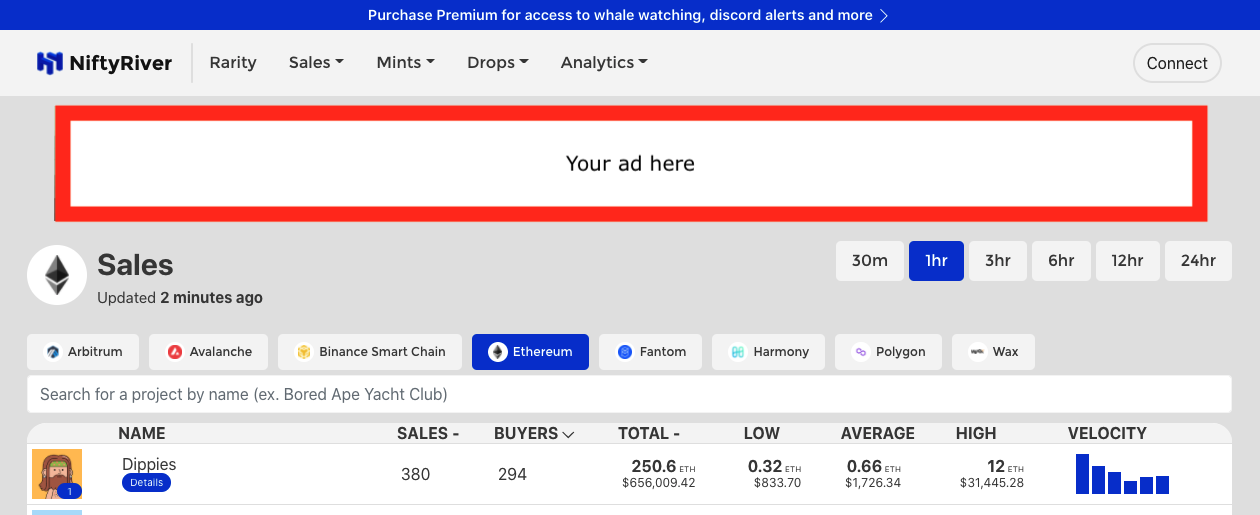
Task: Switch to the Harmony chain tab
Action: click(x=769, y=352)
